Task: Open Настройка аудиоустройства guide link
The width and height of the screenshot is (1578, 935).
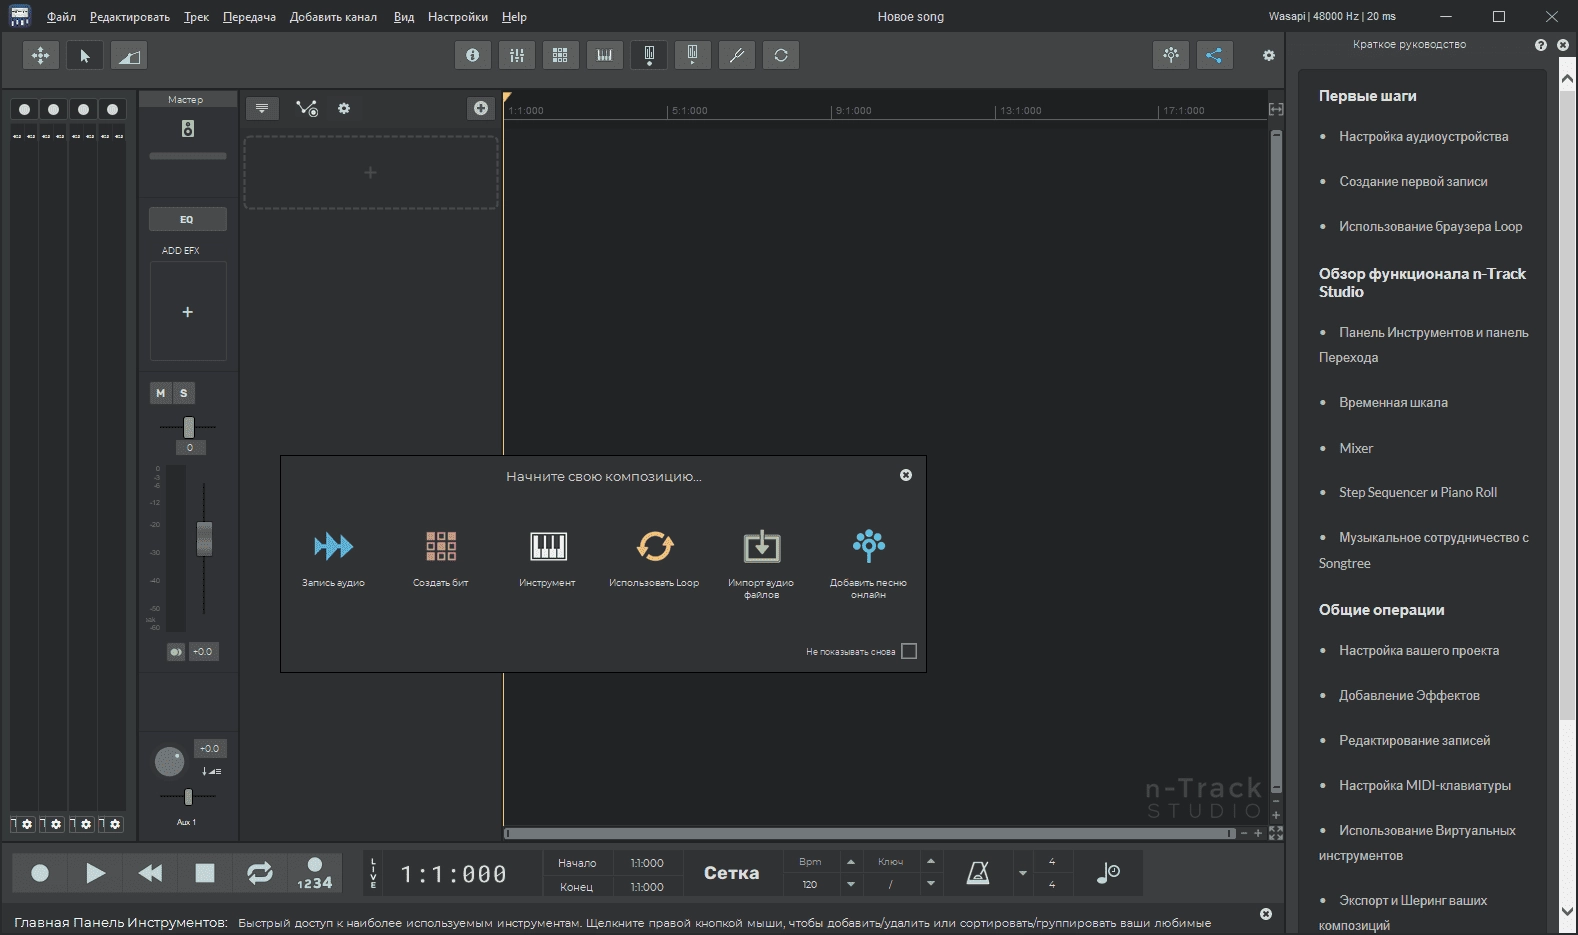Action: [x=1423, y=137]
